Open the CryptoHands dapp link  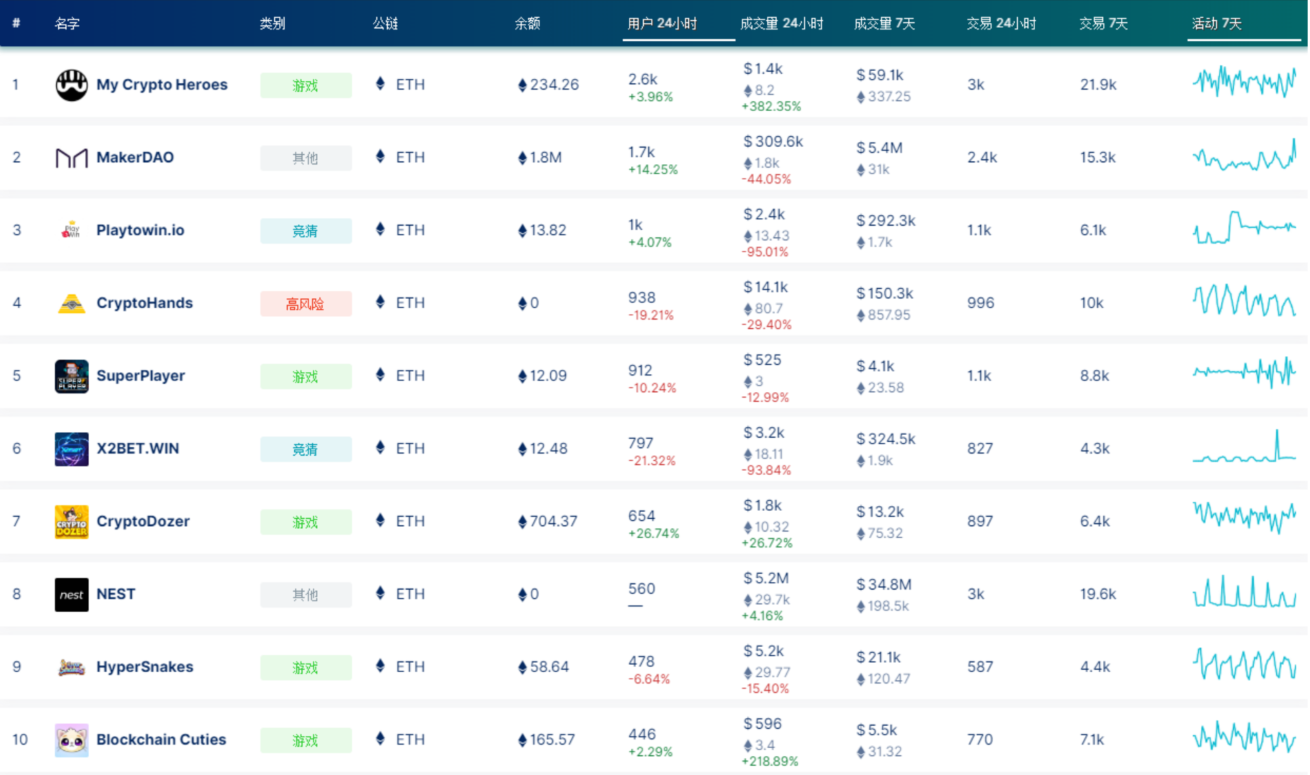pyautogui.click(x=144, y=303)
